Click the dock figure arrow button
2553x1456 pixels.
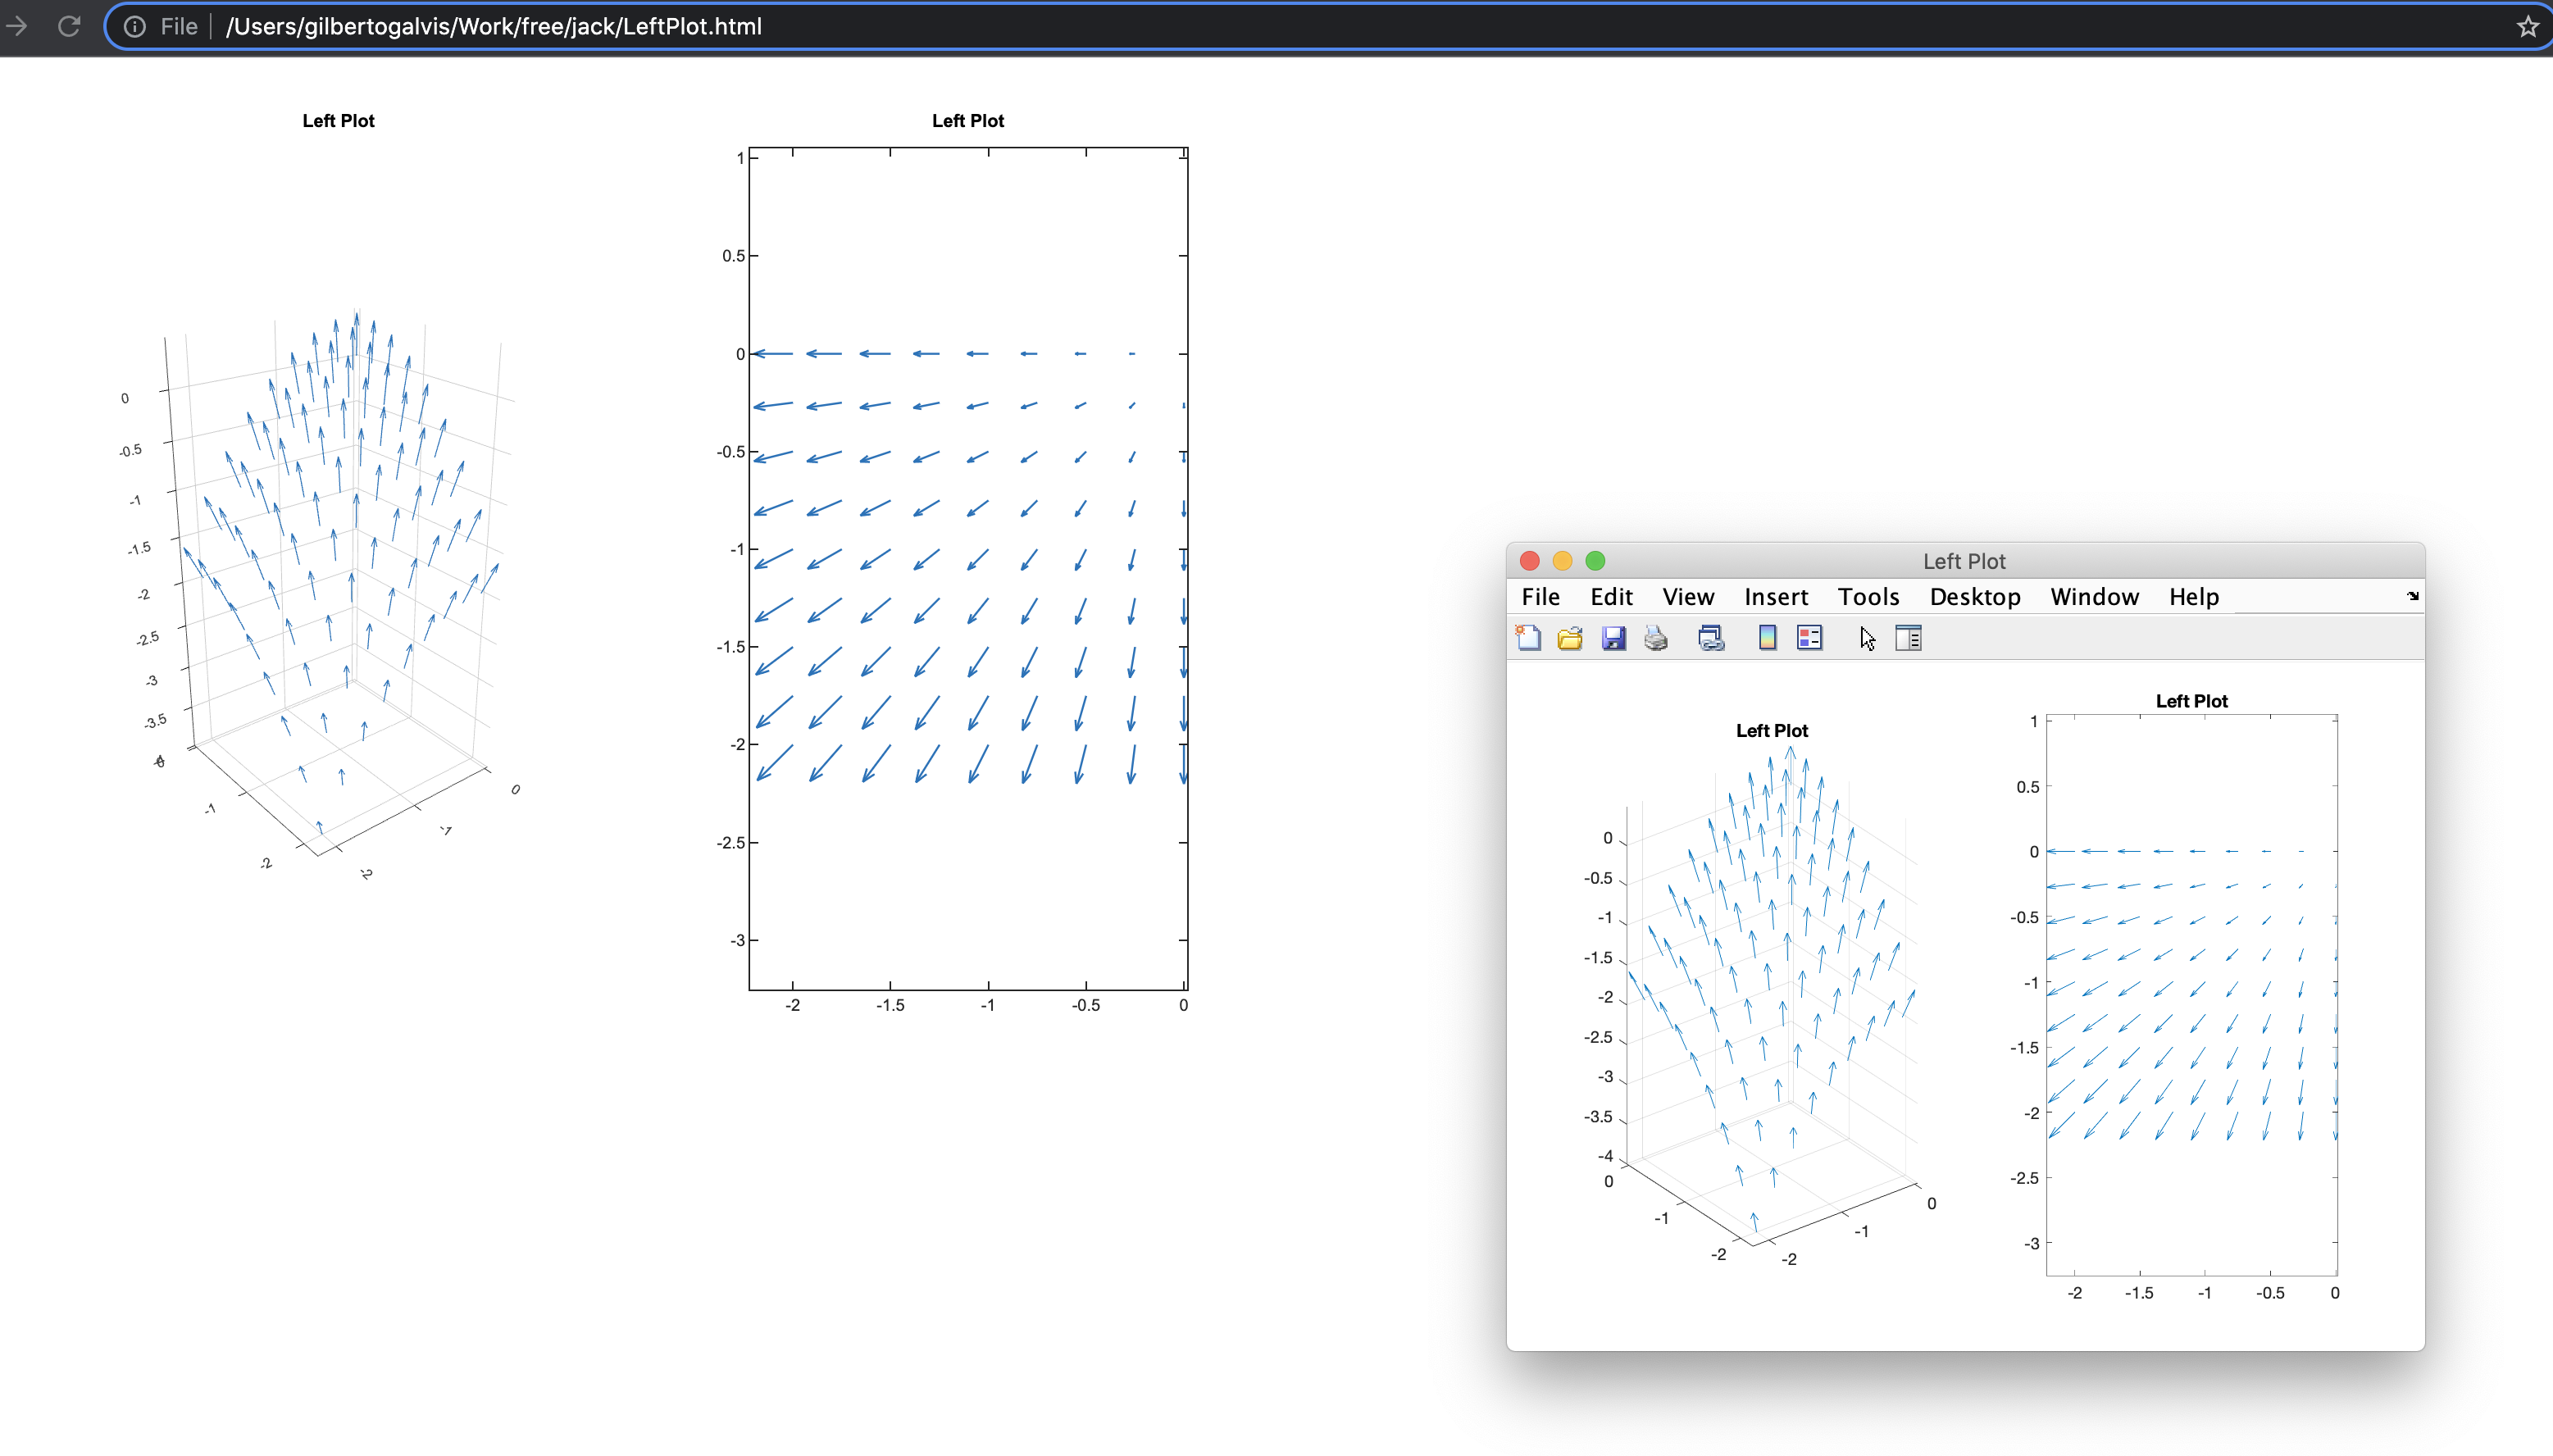click(2413, 596)
